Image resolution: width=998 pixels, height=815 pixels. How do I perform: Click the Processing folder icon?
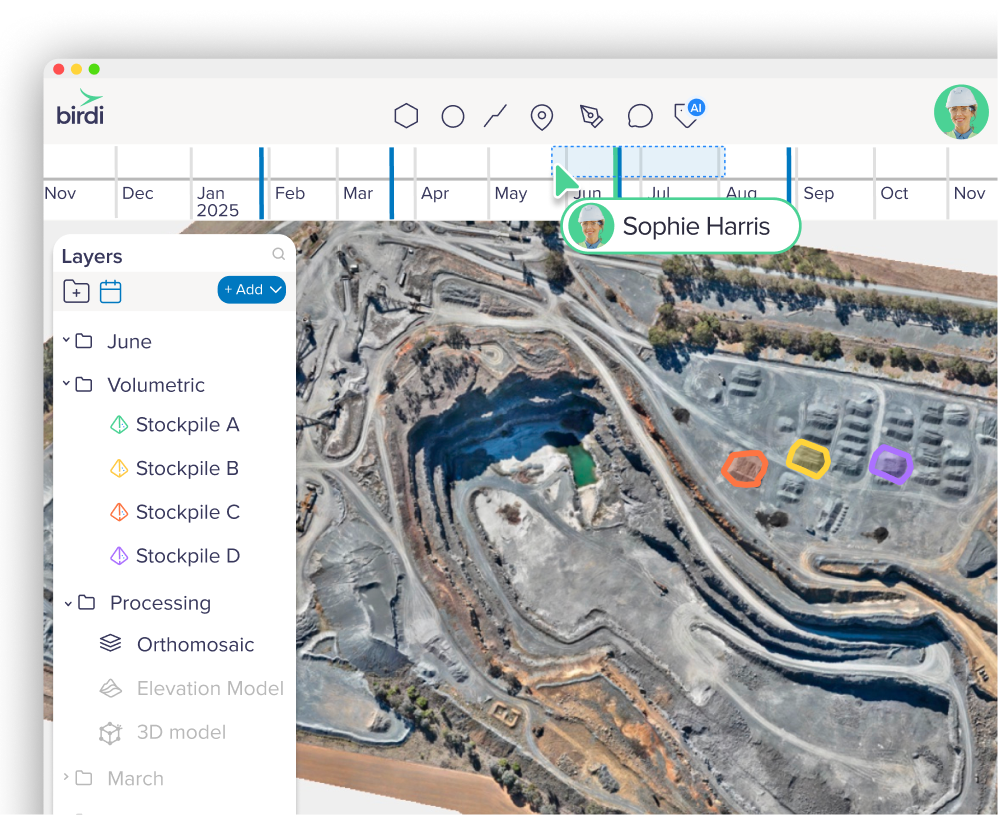[x=87, y=602]
